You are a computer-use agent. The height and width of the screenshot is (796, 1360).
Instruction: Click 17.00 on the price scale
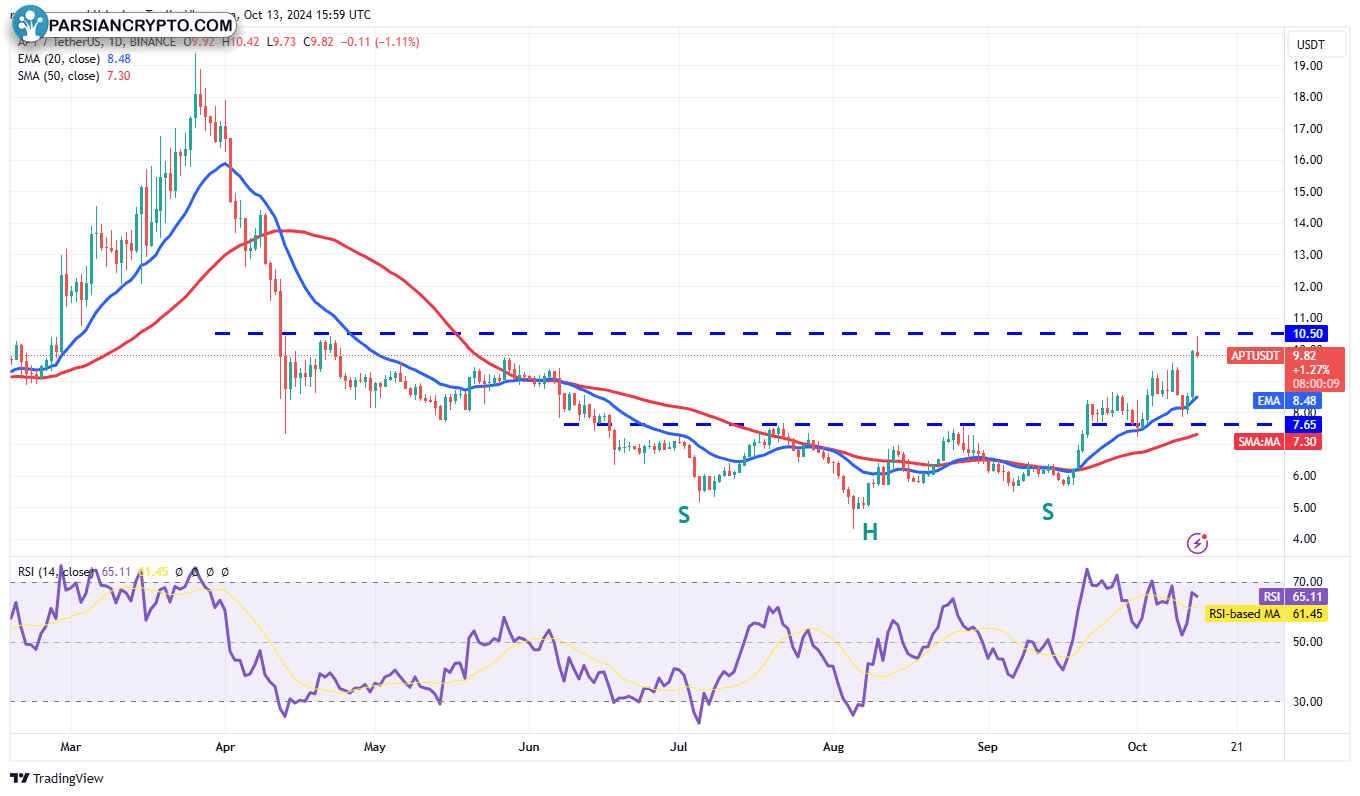point(1308,129)
